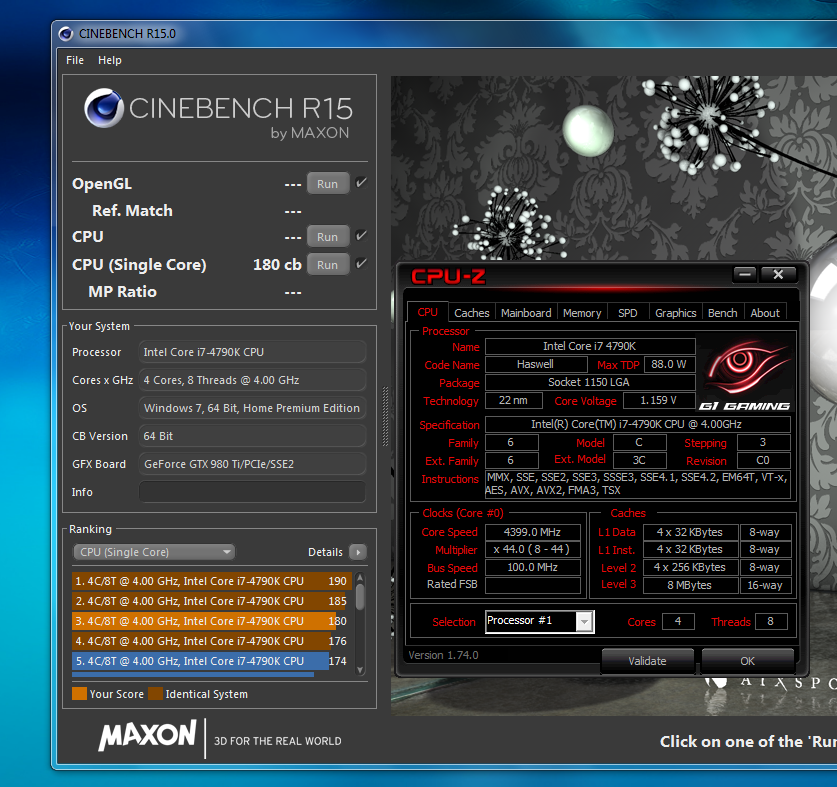The image size is (837, 787).
Task: Select ranking entry 1 with score 190
Action: [211, 581]
